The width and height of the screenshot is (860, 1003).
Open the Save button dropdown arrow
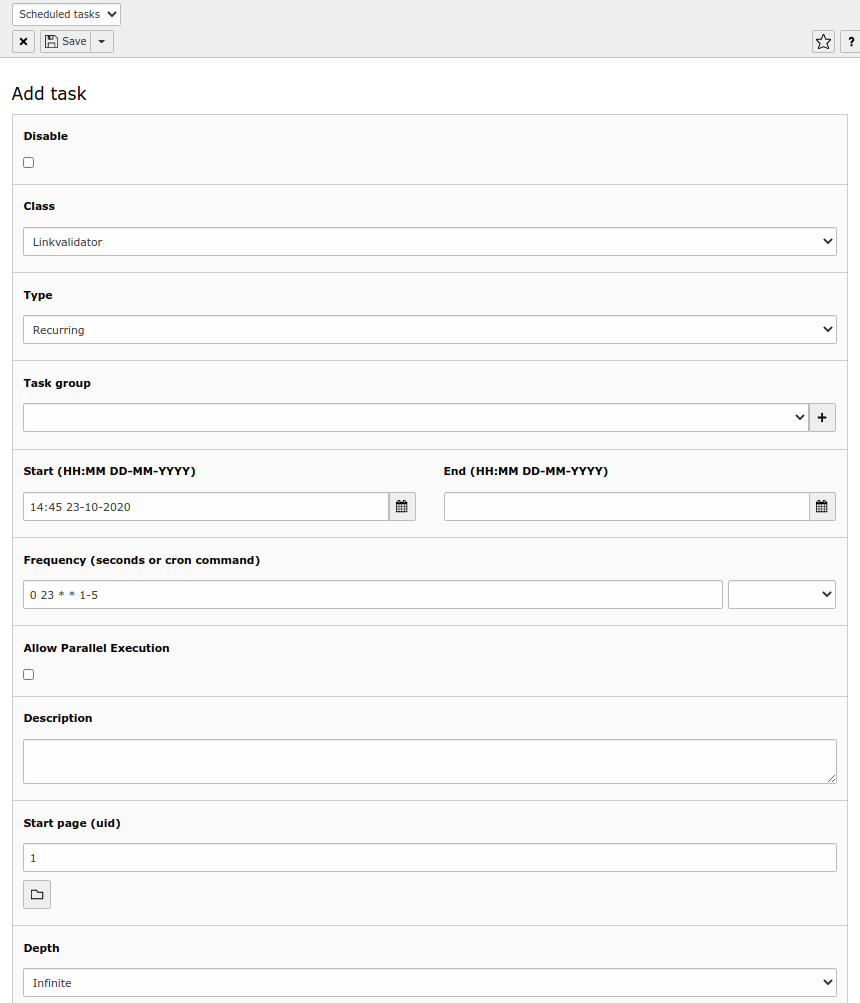pyautogui.click(x=101, y=41)
